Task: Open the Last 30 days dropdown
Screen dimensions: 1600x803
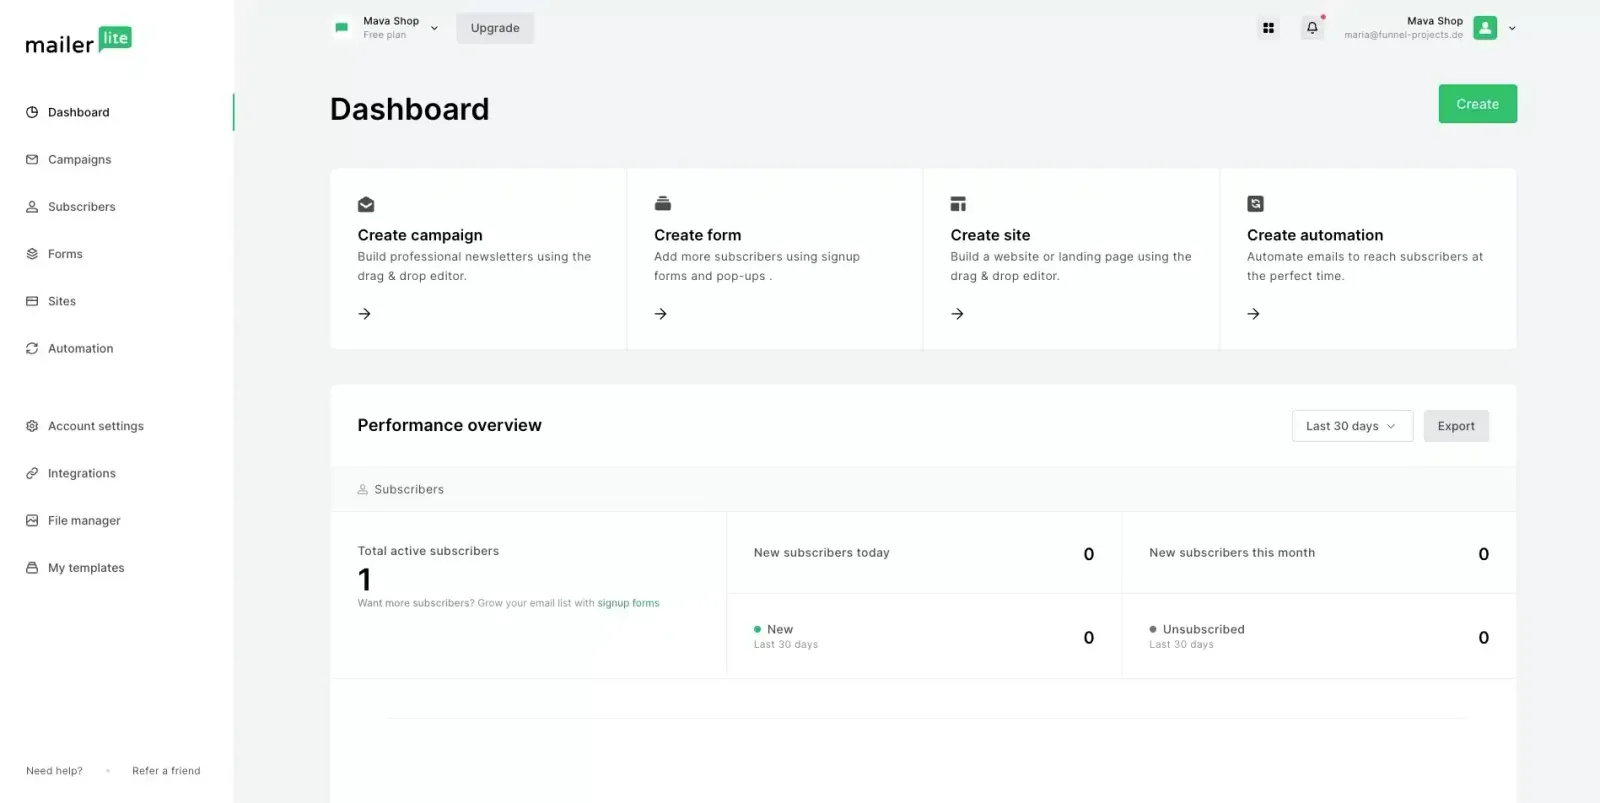Action: coord(1352,426)
